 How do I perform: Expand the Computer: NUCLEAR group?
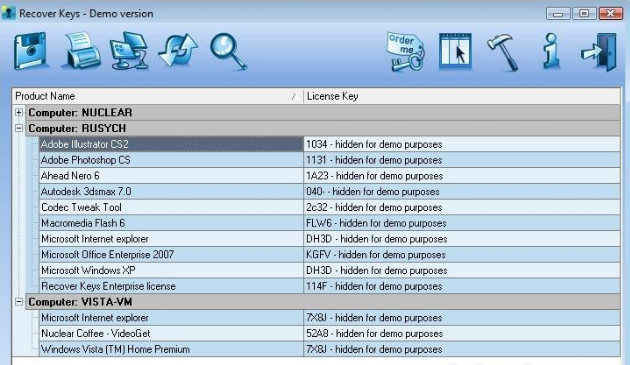point(19,112)
